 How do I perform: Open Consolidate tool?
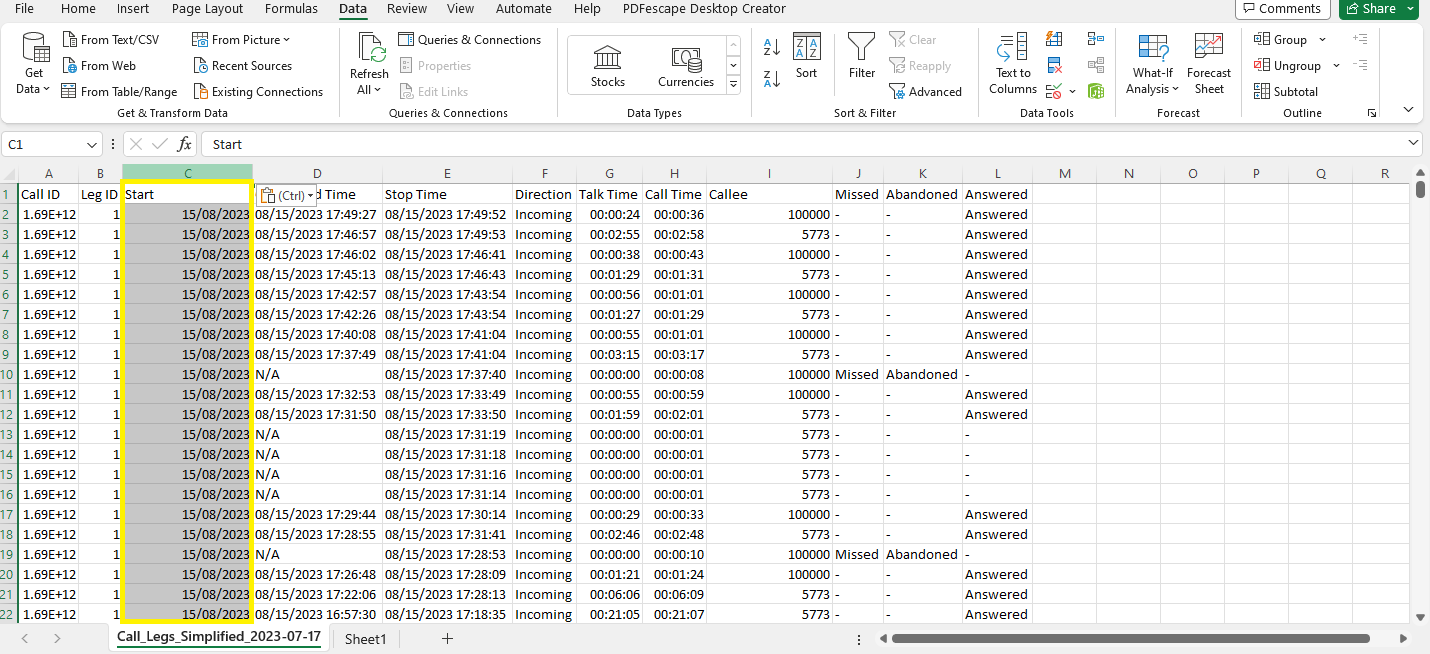1096,40
